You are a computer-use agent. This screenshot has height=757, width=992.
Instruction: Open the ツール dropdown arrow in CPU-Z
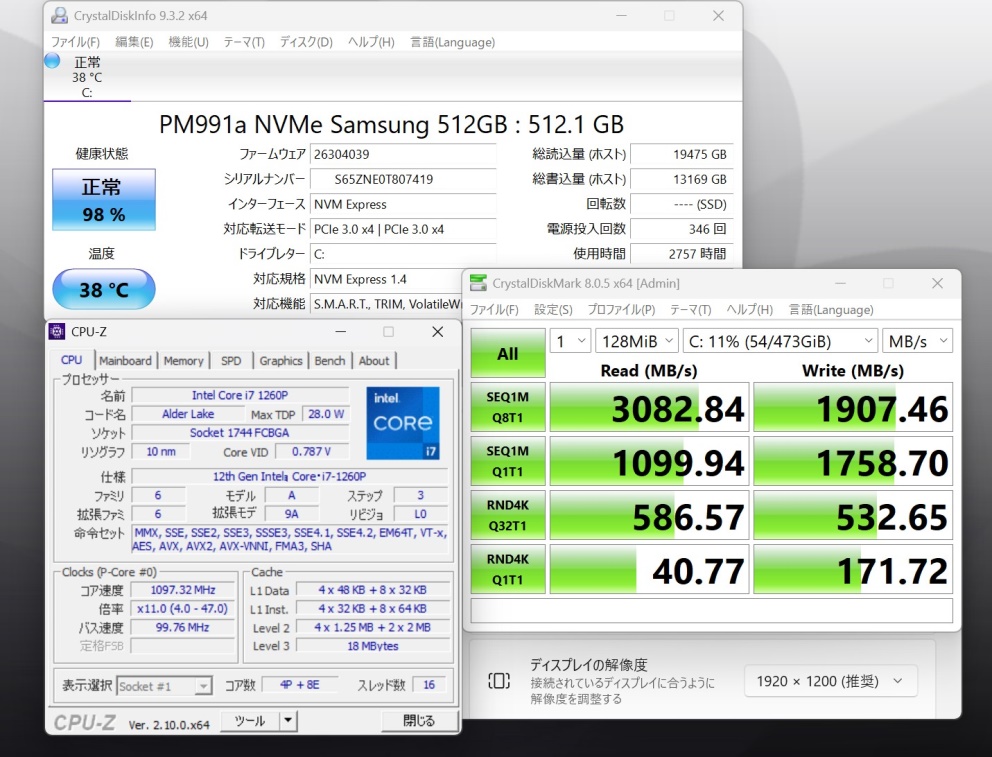[x=288, y=721]
